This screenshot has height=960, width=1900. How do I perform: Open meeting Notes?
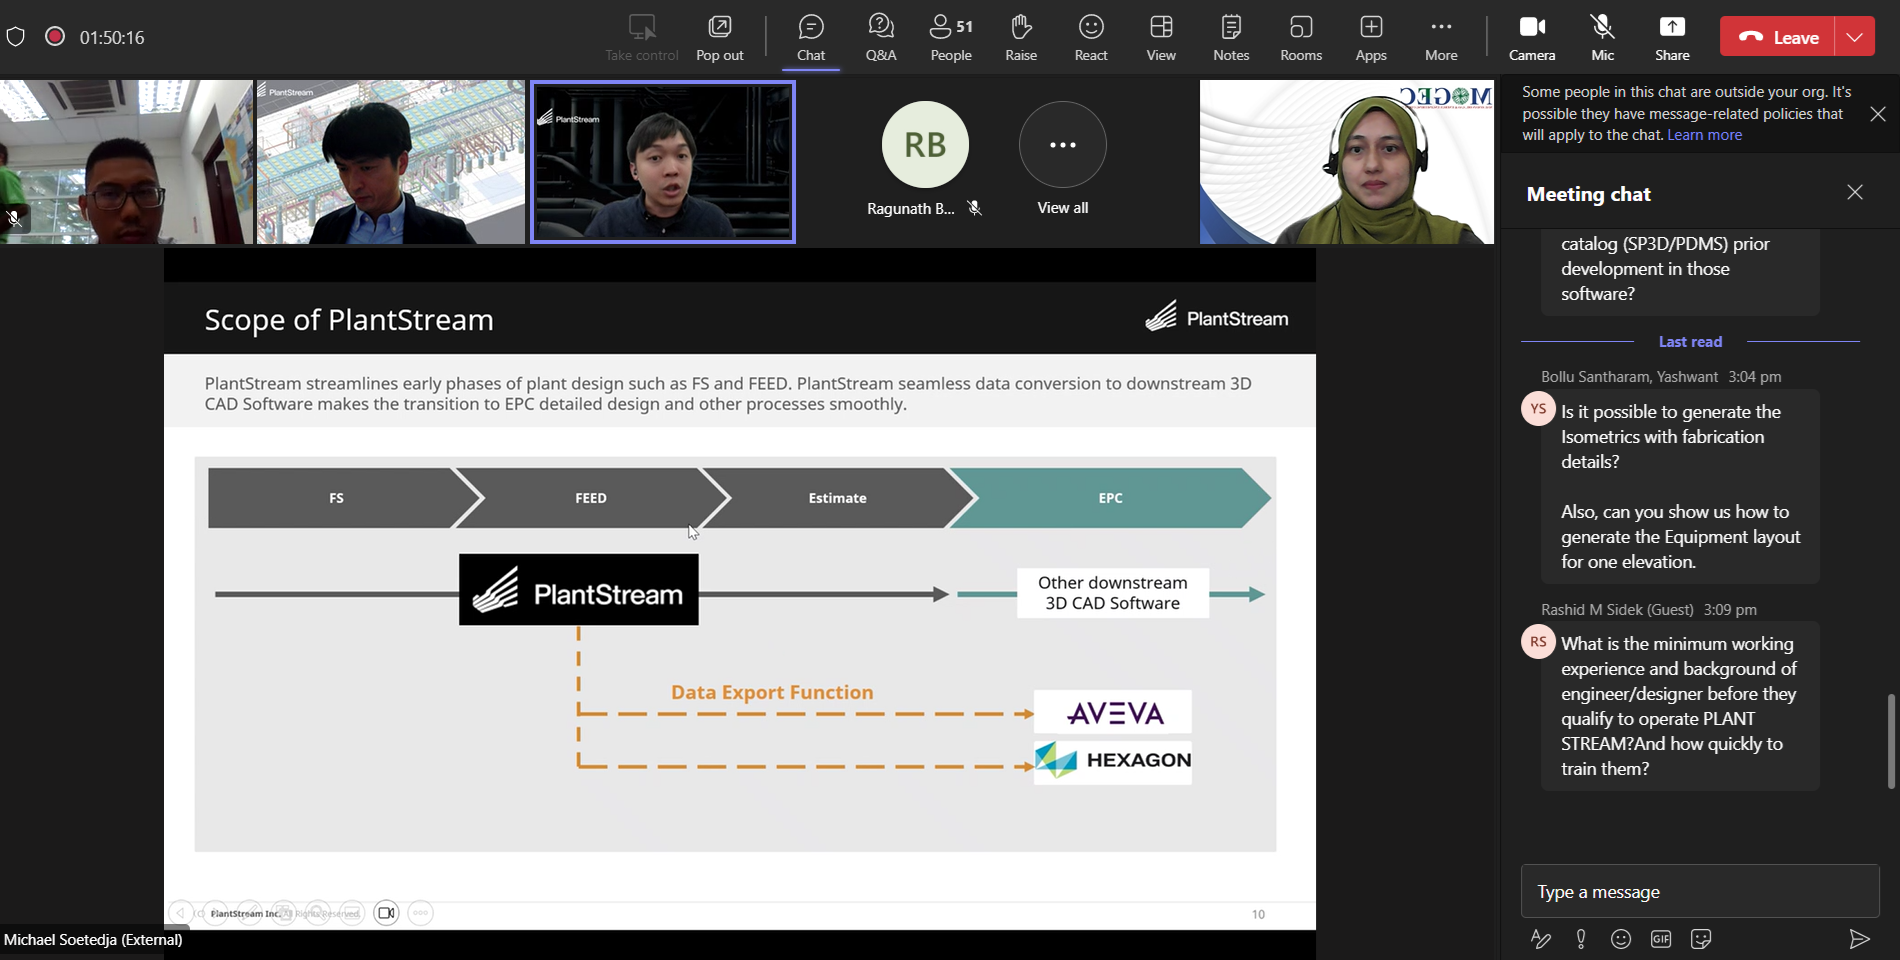click(1231, 37)
